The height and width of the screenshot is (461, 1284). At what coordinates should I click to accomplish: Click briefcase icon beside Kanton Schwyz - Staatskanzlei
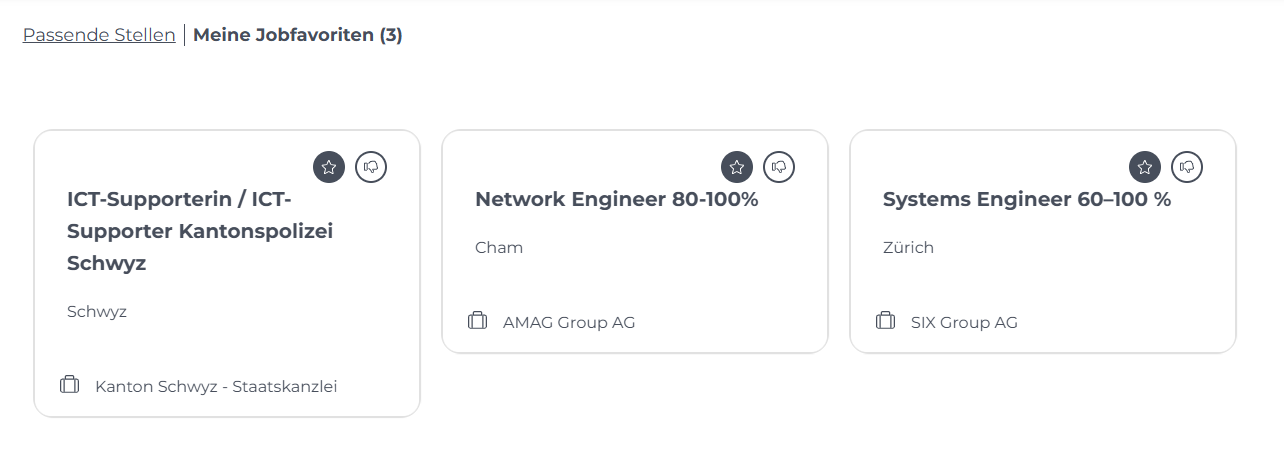tap(69, 384)
